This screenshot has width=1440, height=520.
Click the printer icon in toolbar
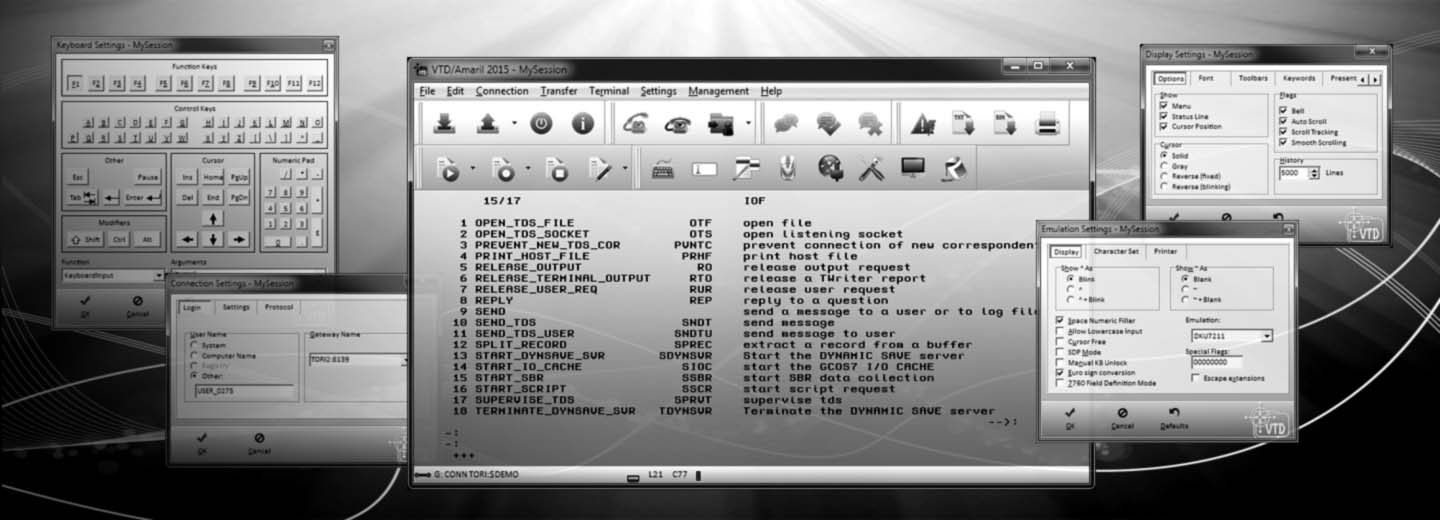click(x=1047, y=124)
